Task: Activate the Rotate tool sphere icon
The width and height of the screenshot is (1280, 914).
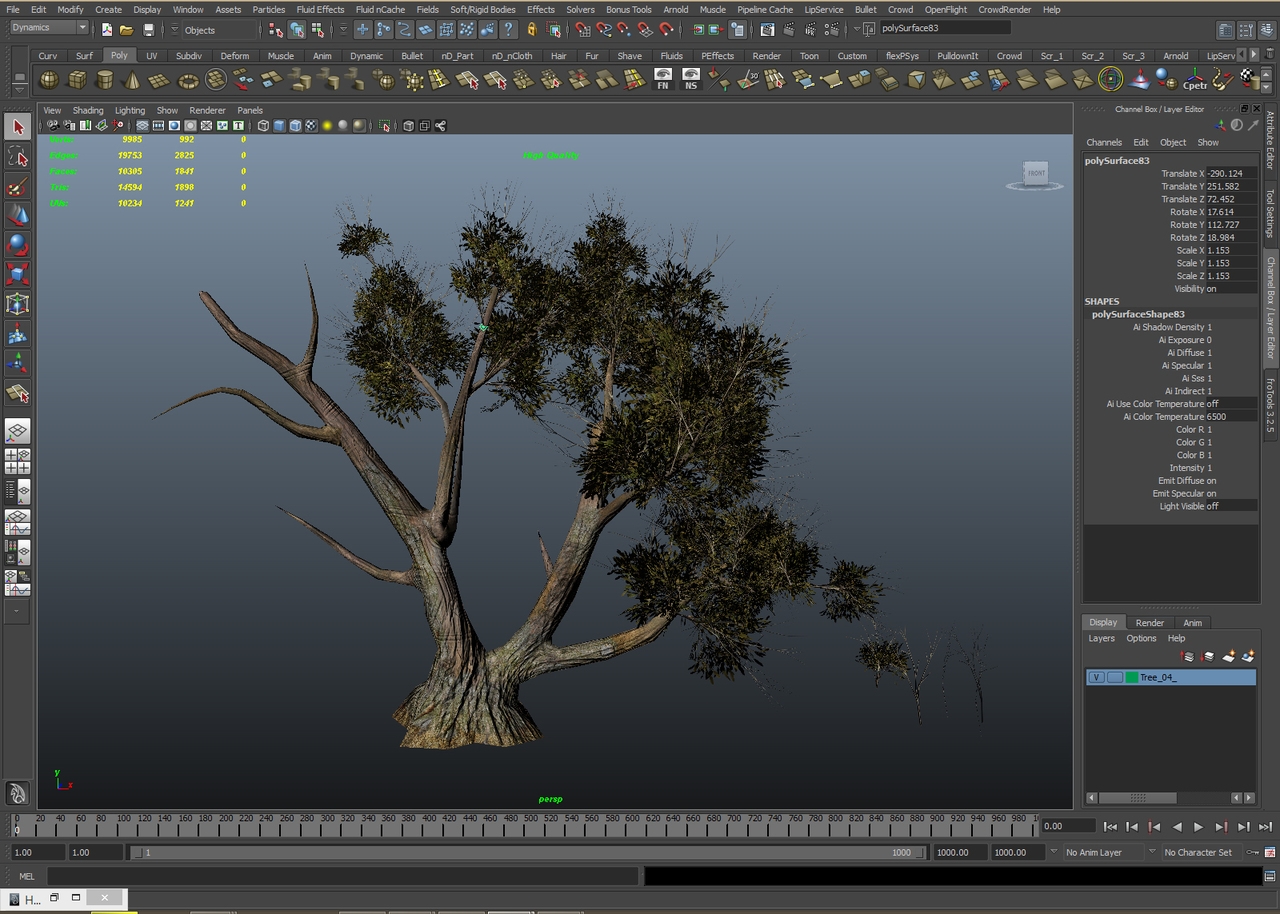Action: click(17, 244)
